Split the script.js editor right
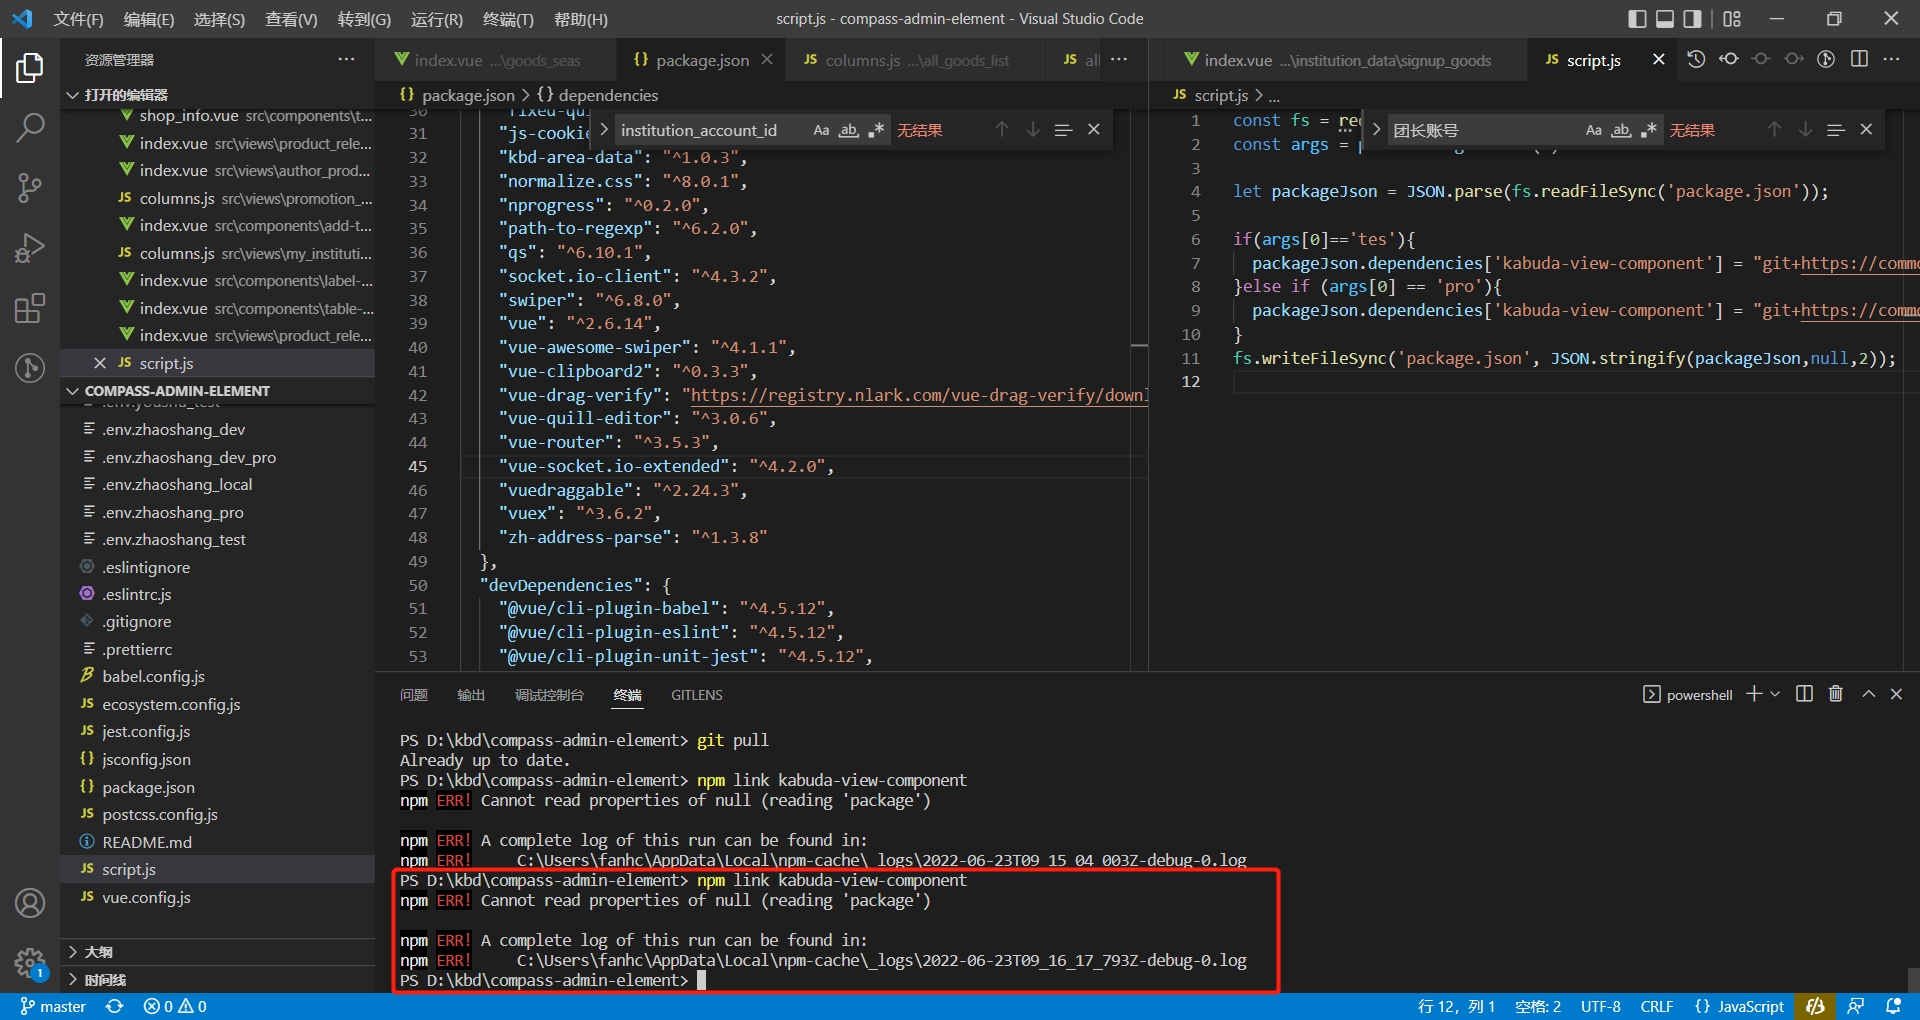The width and height of the screenshot is (1920, 1020). [1859, 60]
